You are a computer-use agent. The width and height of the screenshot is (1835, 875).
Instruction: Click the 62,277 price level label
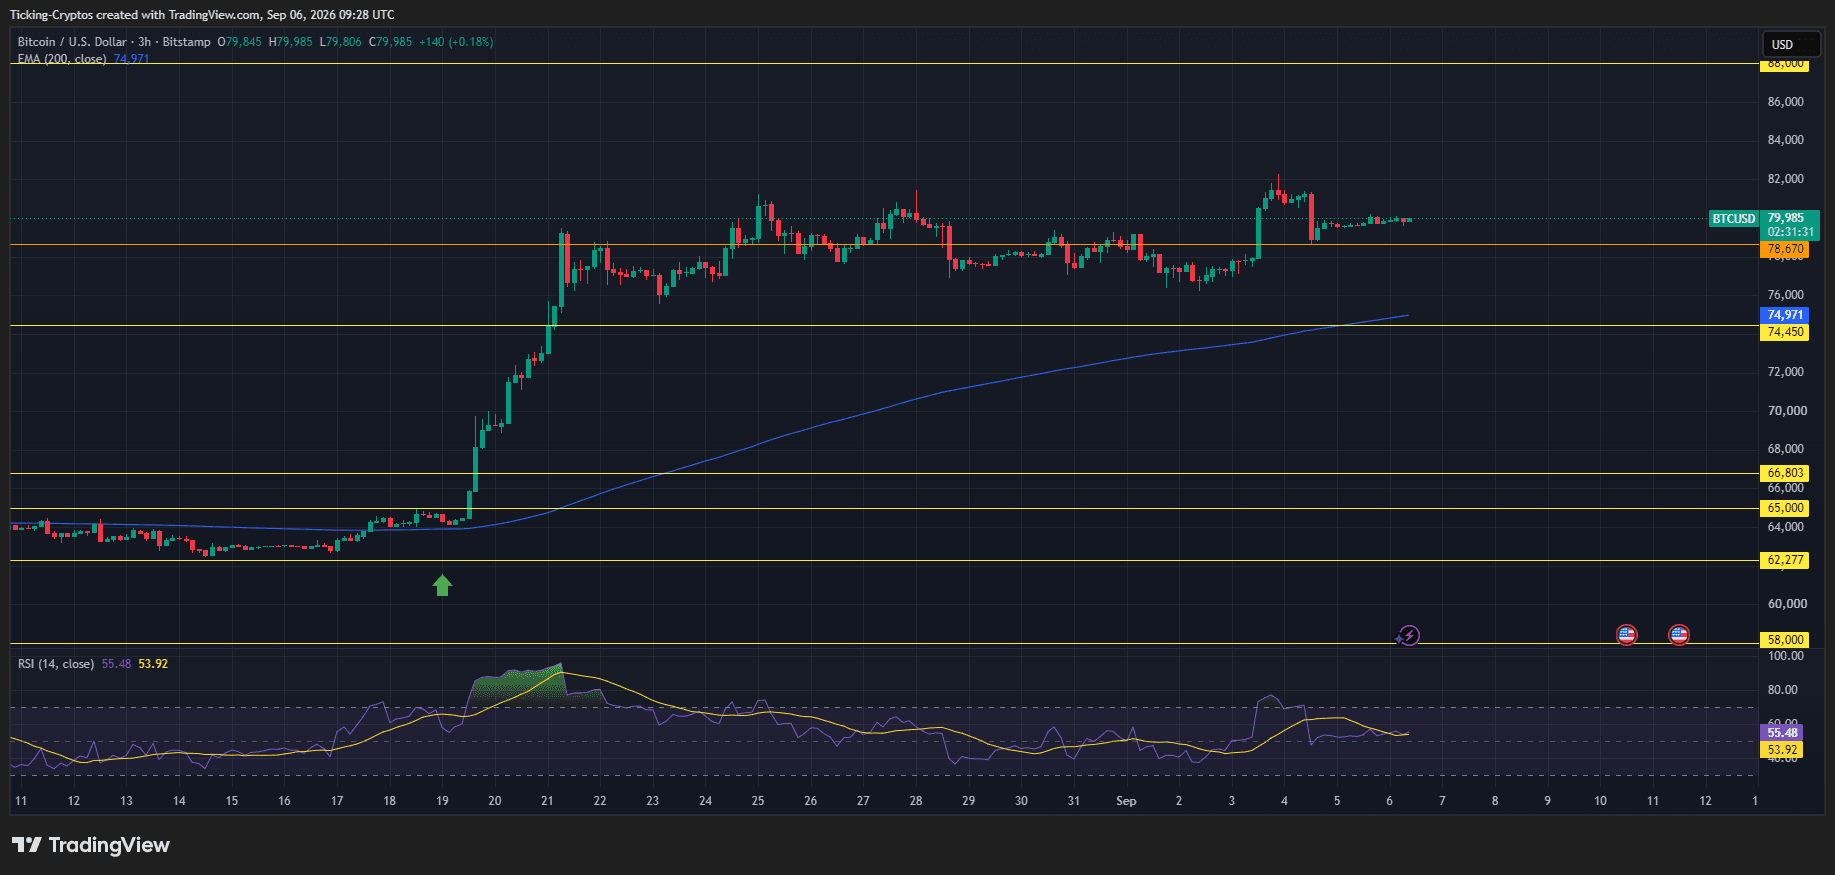point(1785,560)
